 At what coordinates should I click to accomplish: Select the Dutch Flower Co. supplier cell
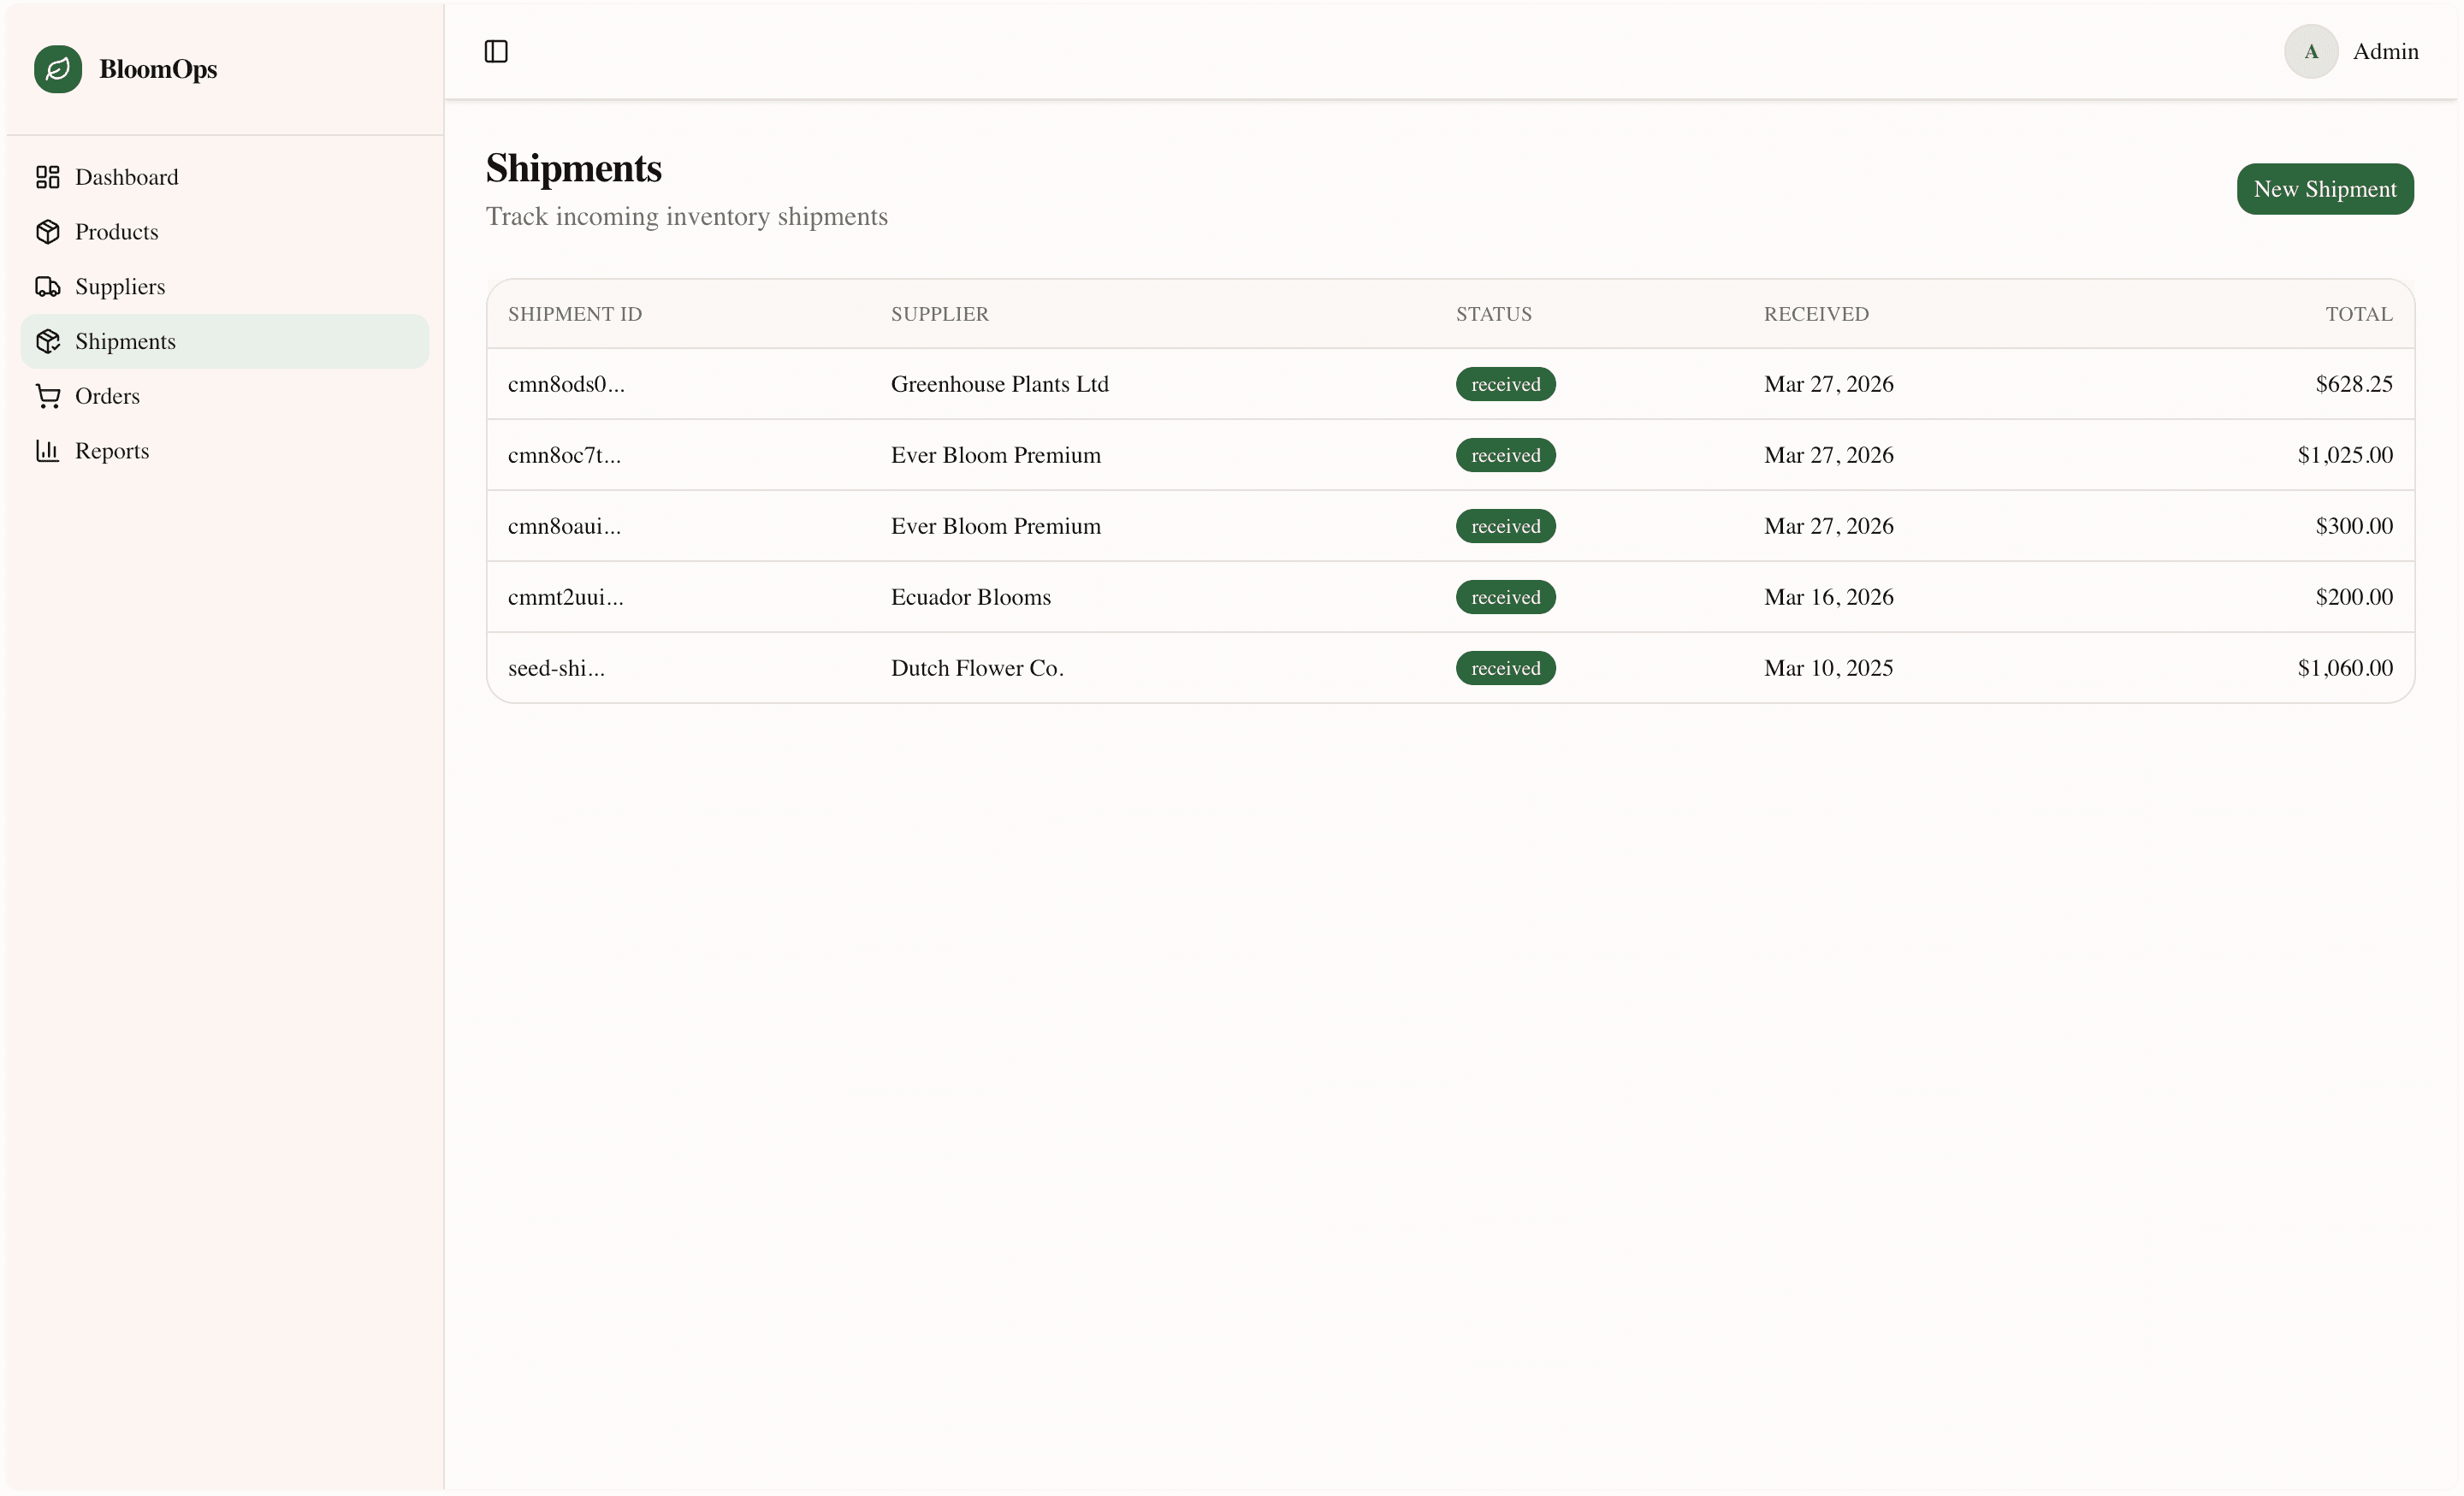[976, 668]
